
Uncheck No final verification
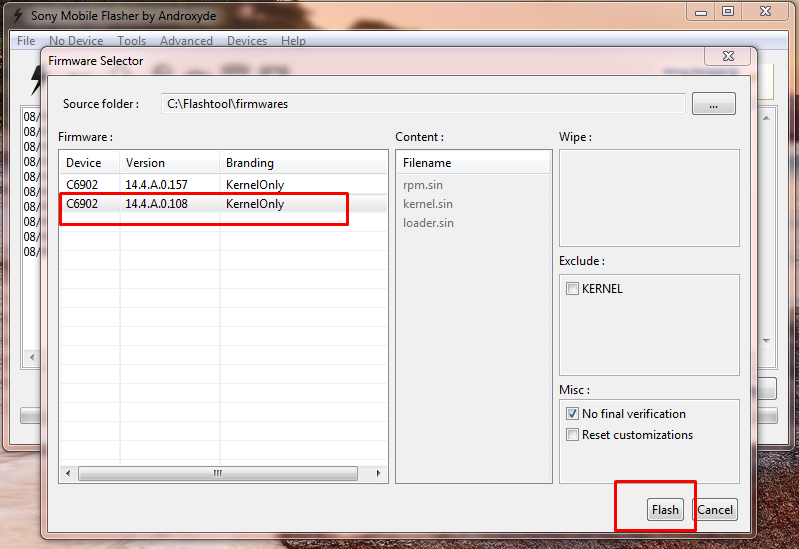pos(572,413)
